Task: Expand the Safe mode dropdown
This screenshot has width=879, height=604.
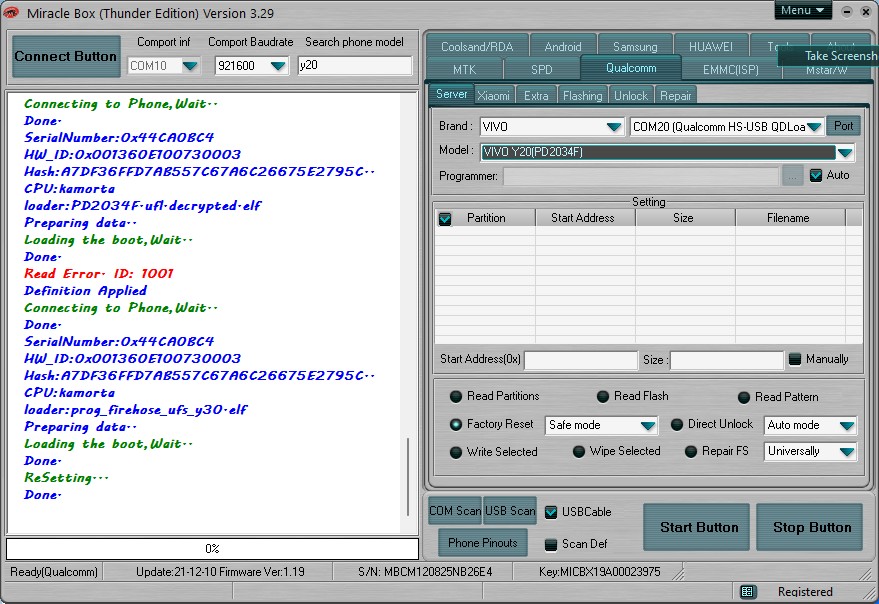Action: 648,426
